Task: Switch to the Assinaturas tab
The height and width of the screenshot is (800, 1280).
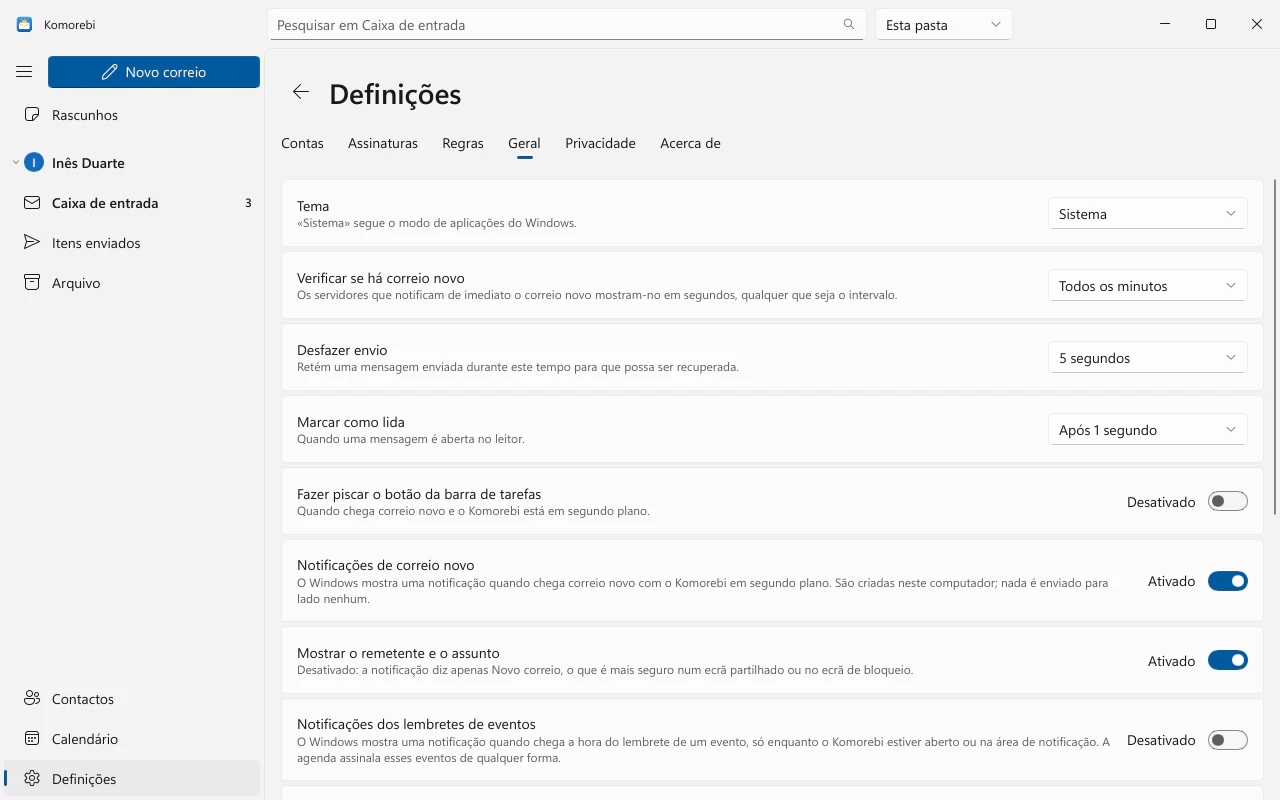Action: click(383, 143)
